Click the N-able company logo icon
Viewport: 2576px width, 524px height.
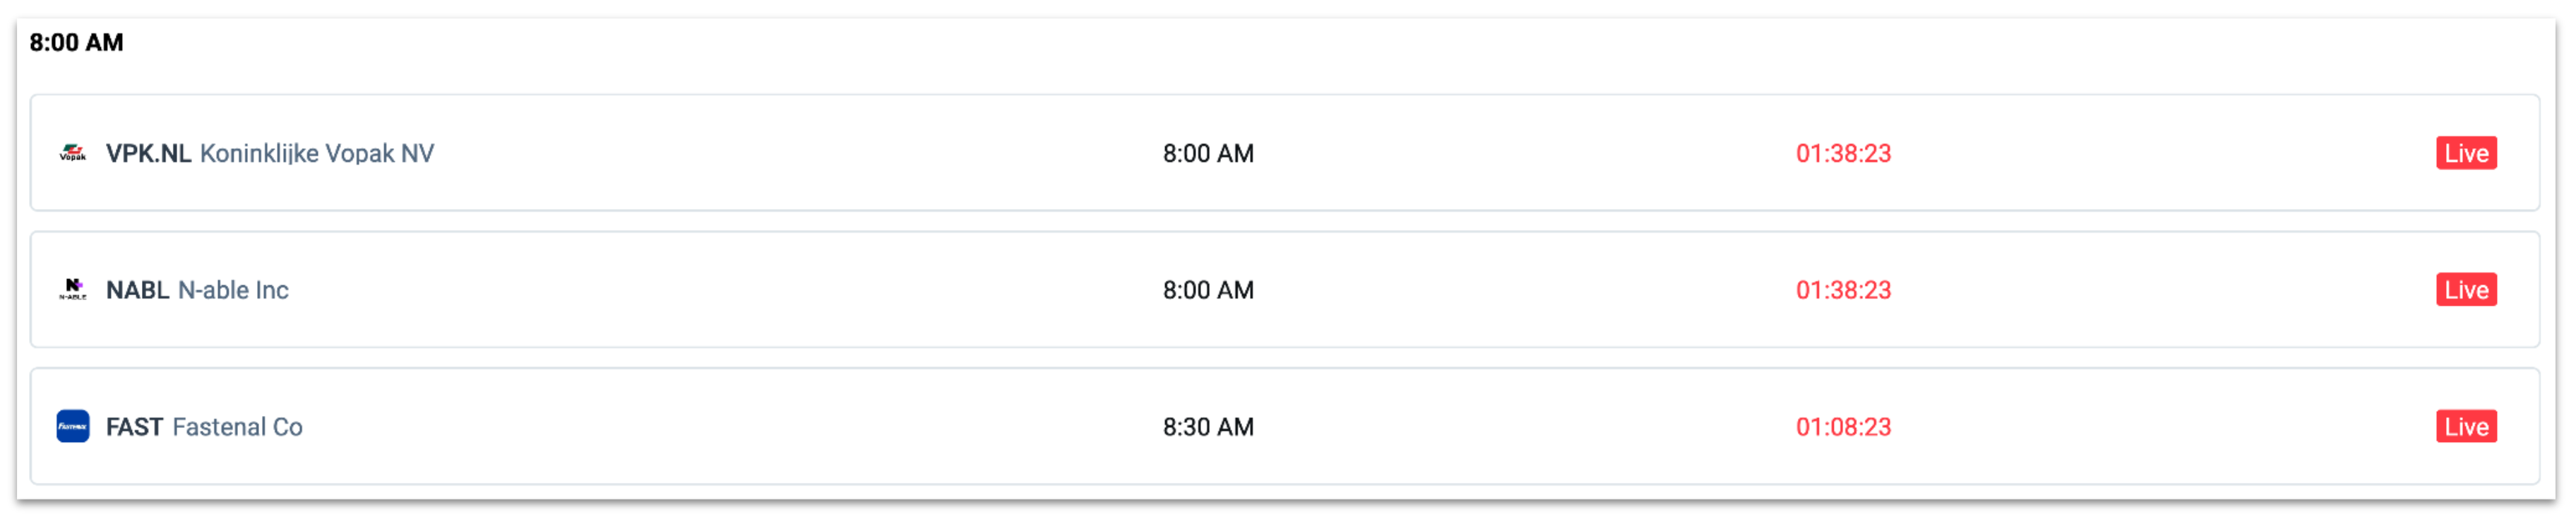click(73, 290)
